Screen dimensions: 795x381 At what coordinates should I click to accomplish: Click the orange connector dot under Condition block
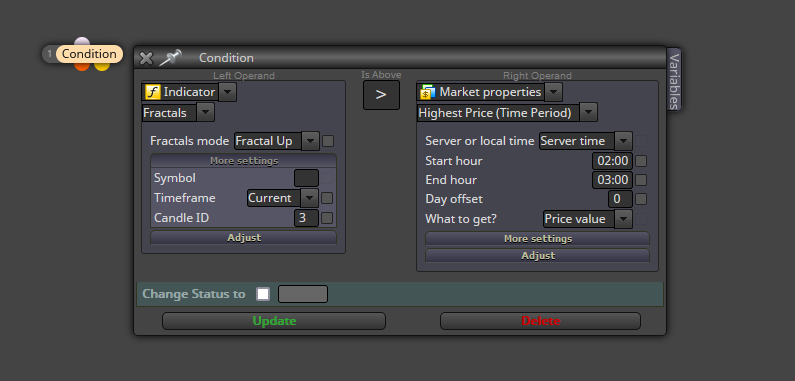click(82, 66)
